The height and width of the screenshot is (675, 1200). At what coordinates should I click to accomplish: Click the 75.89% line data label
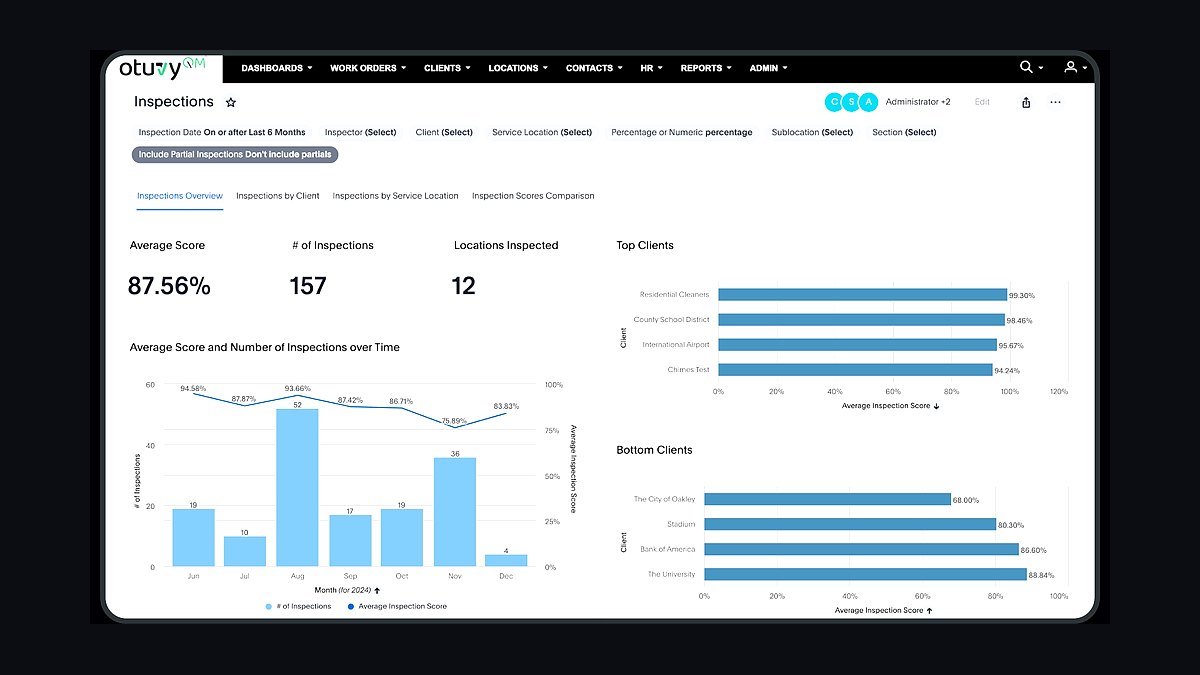454,421
